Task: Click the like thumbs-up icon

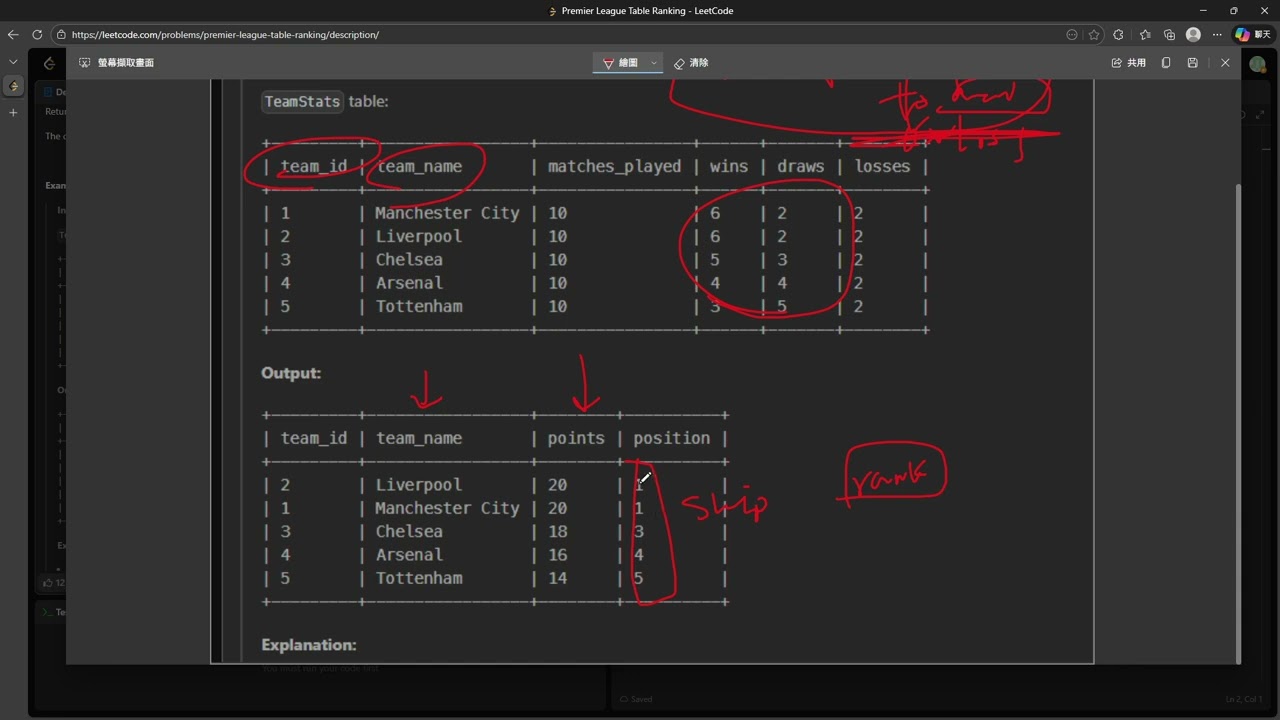Action: click(x=47, y=582)
